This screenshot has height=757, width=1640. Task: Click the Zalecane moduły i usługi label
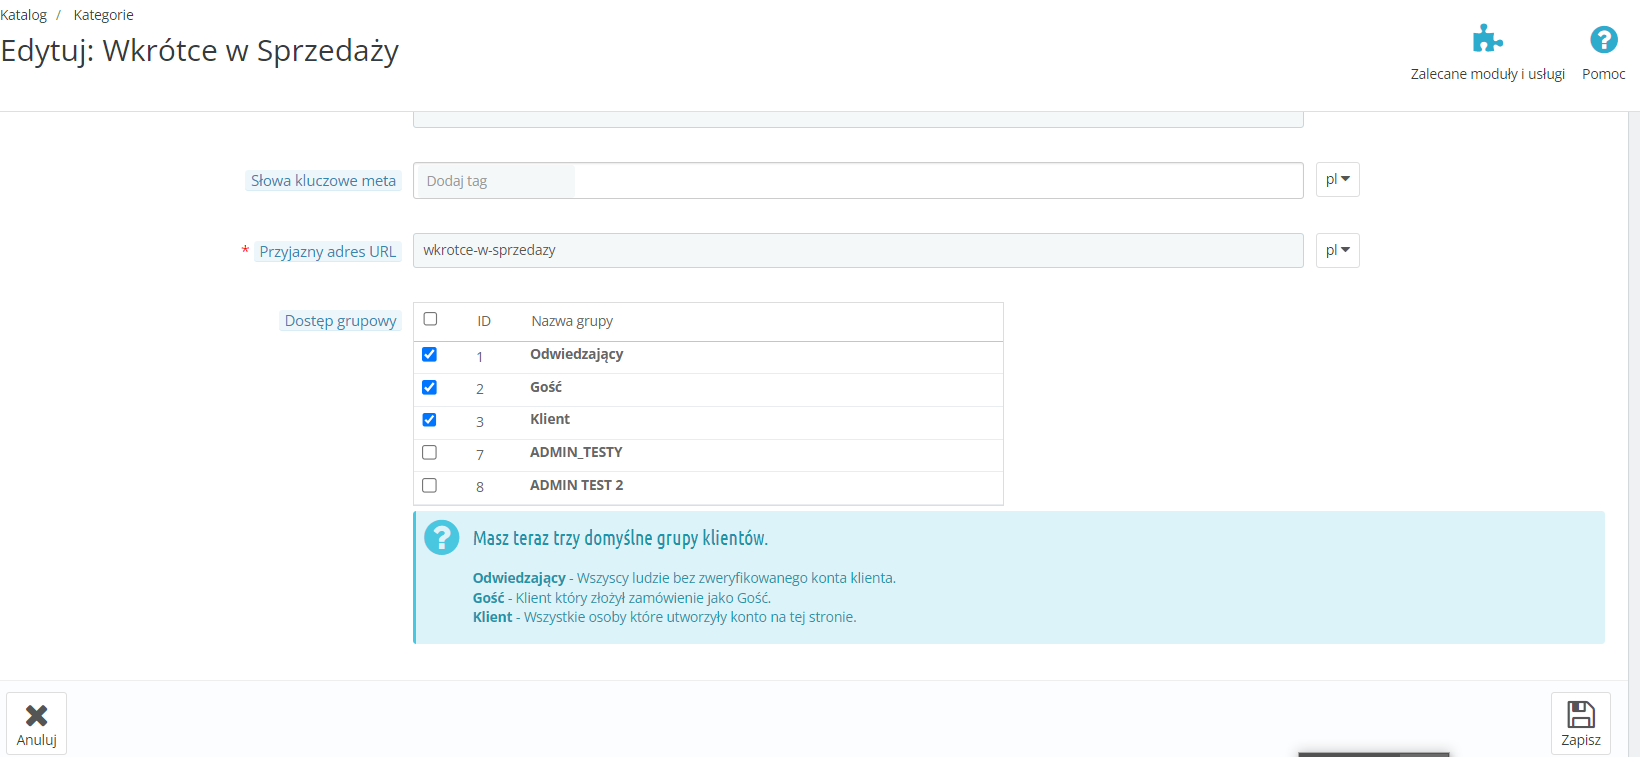[1488, 74]
